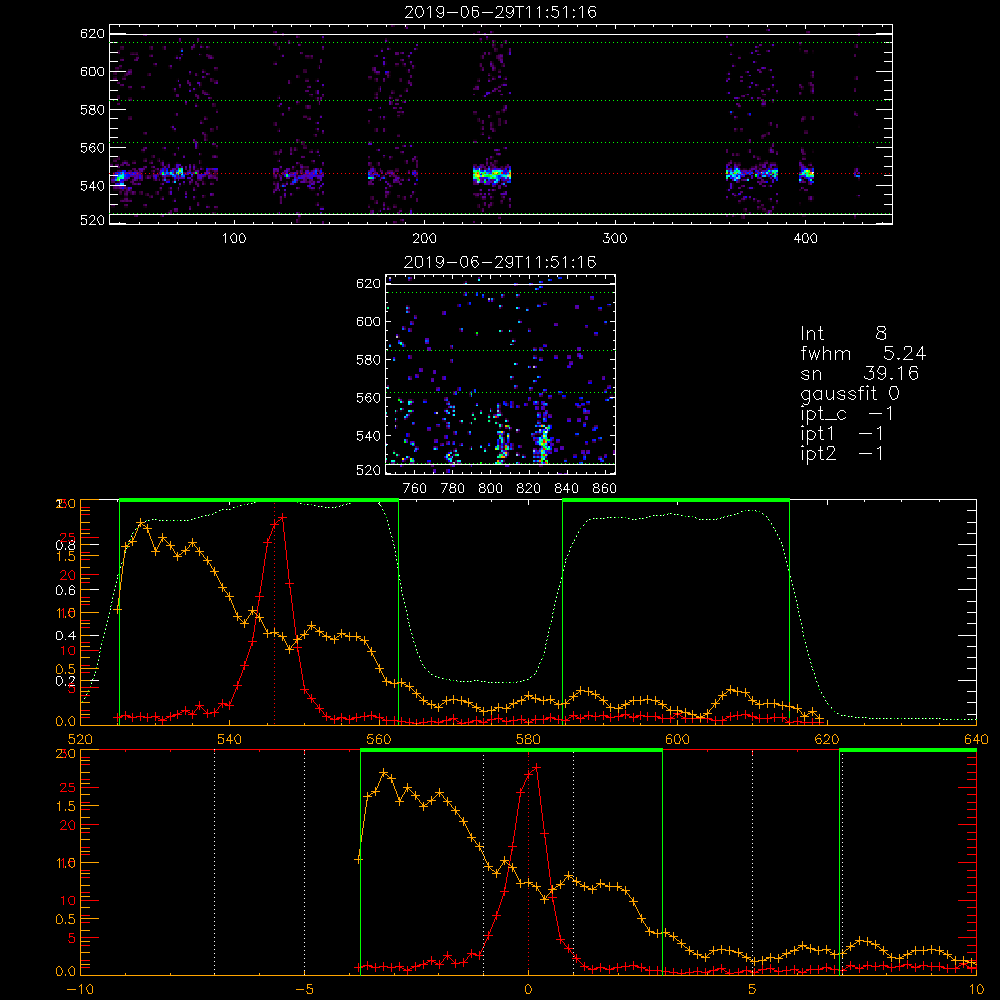1000x1000 pixels.
Task: Click x-axis label -5 of the bottom plot
Action: click(x=304, y=990)
